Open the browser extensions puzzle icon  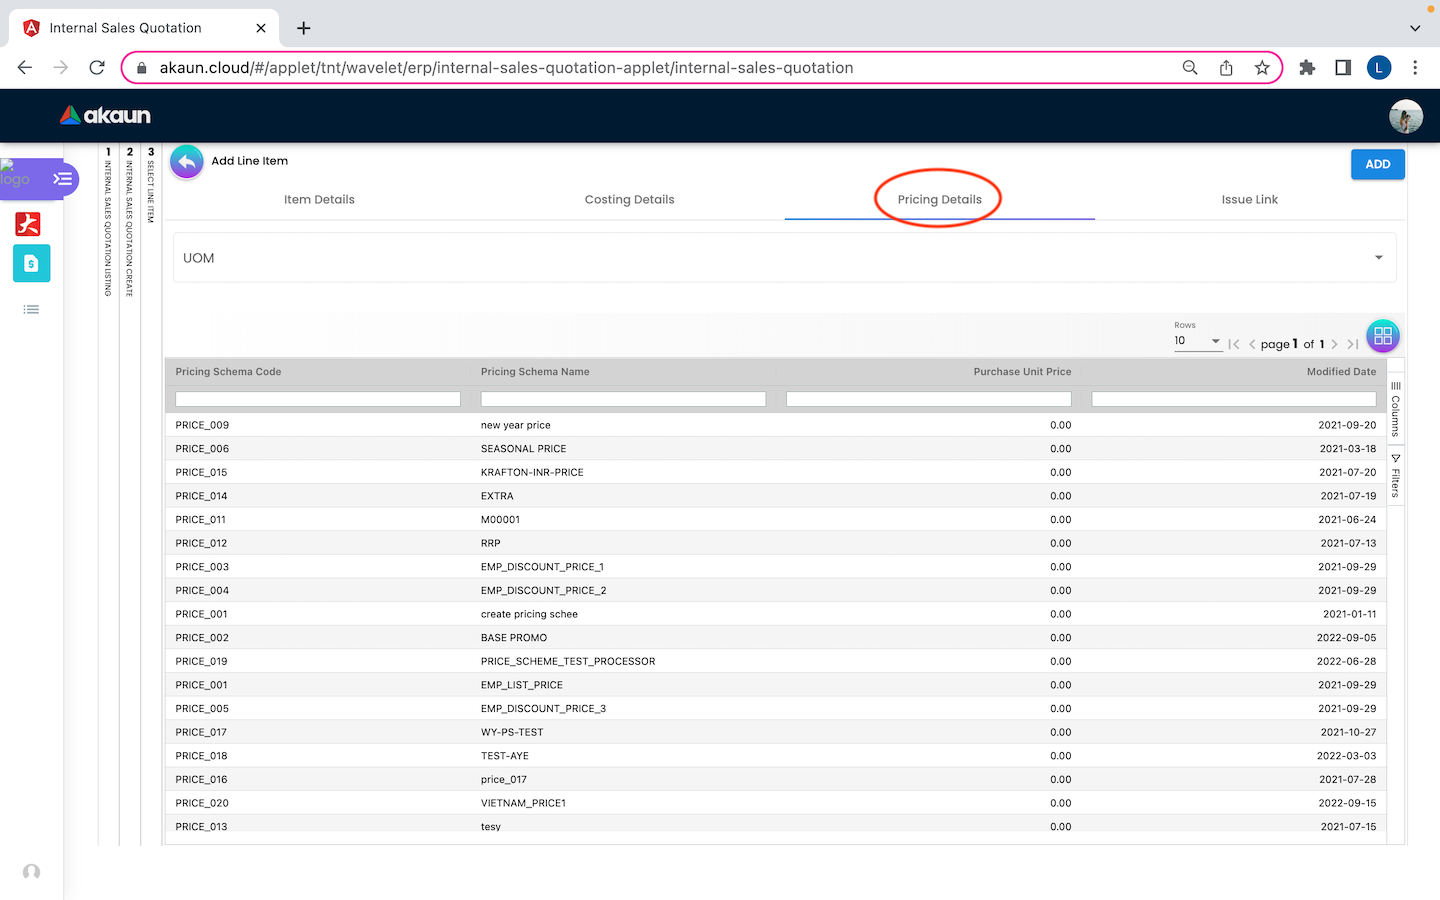(x=1307, y=68)
